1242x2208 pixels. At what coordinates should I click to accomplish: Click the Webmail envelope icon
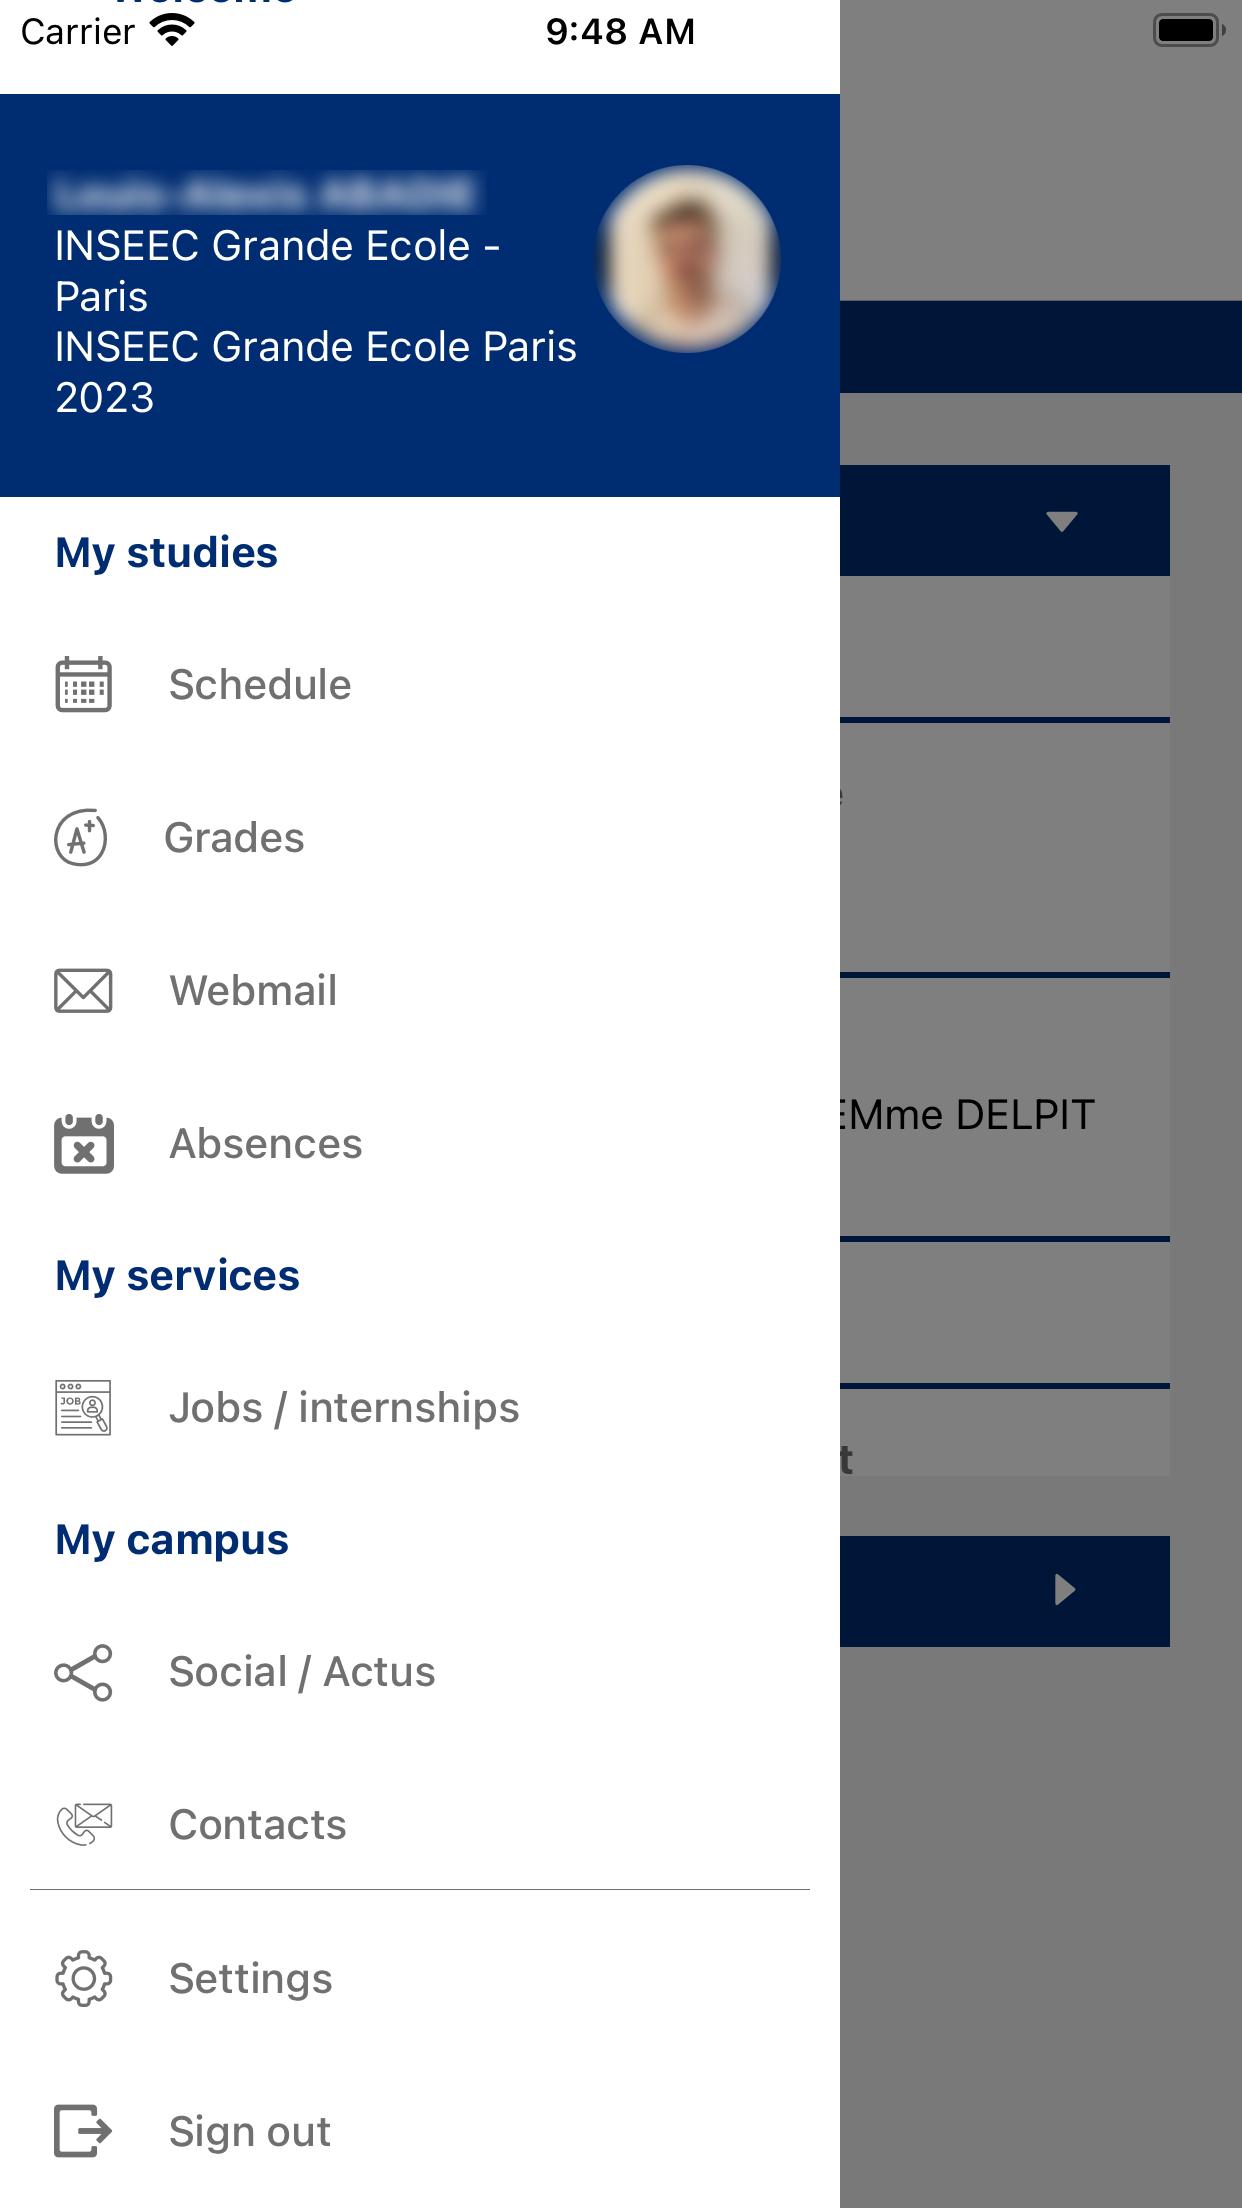[x=83, y=991]
